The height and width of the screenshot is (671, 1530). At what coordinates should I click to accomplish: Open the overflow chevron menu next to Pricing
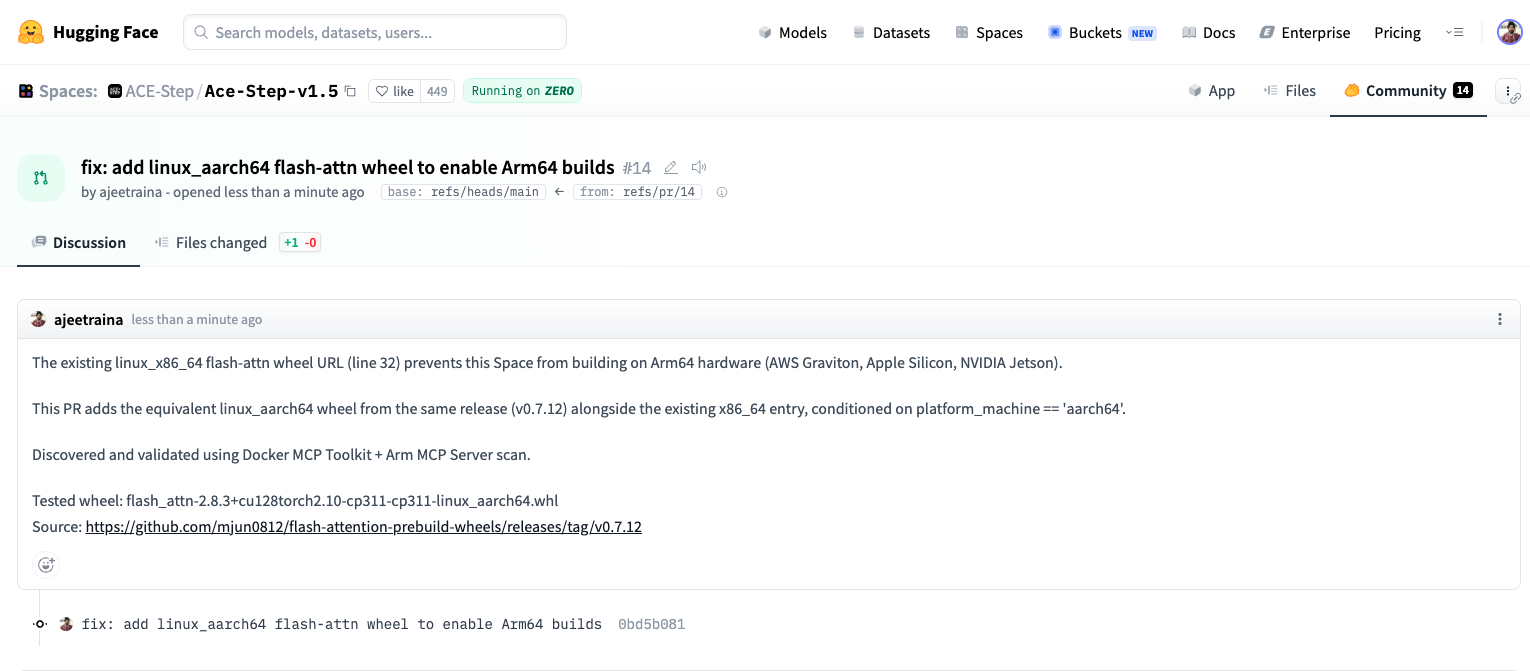tap(1455, 31)
